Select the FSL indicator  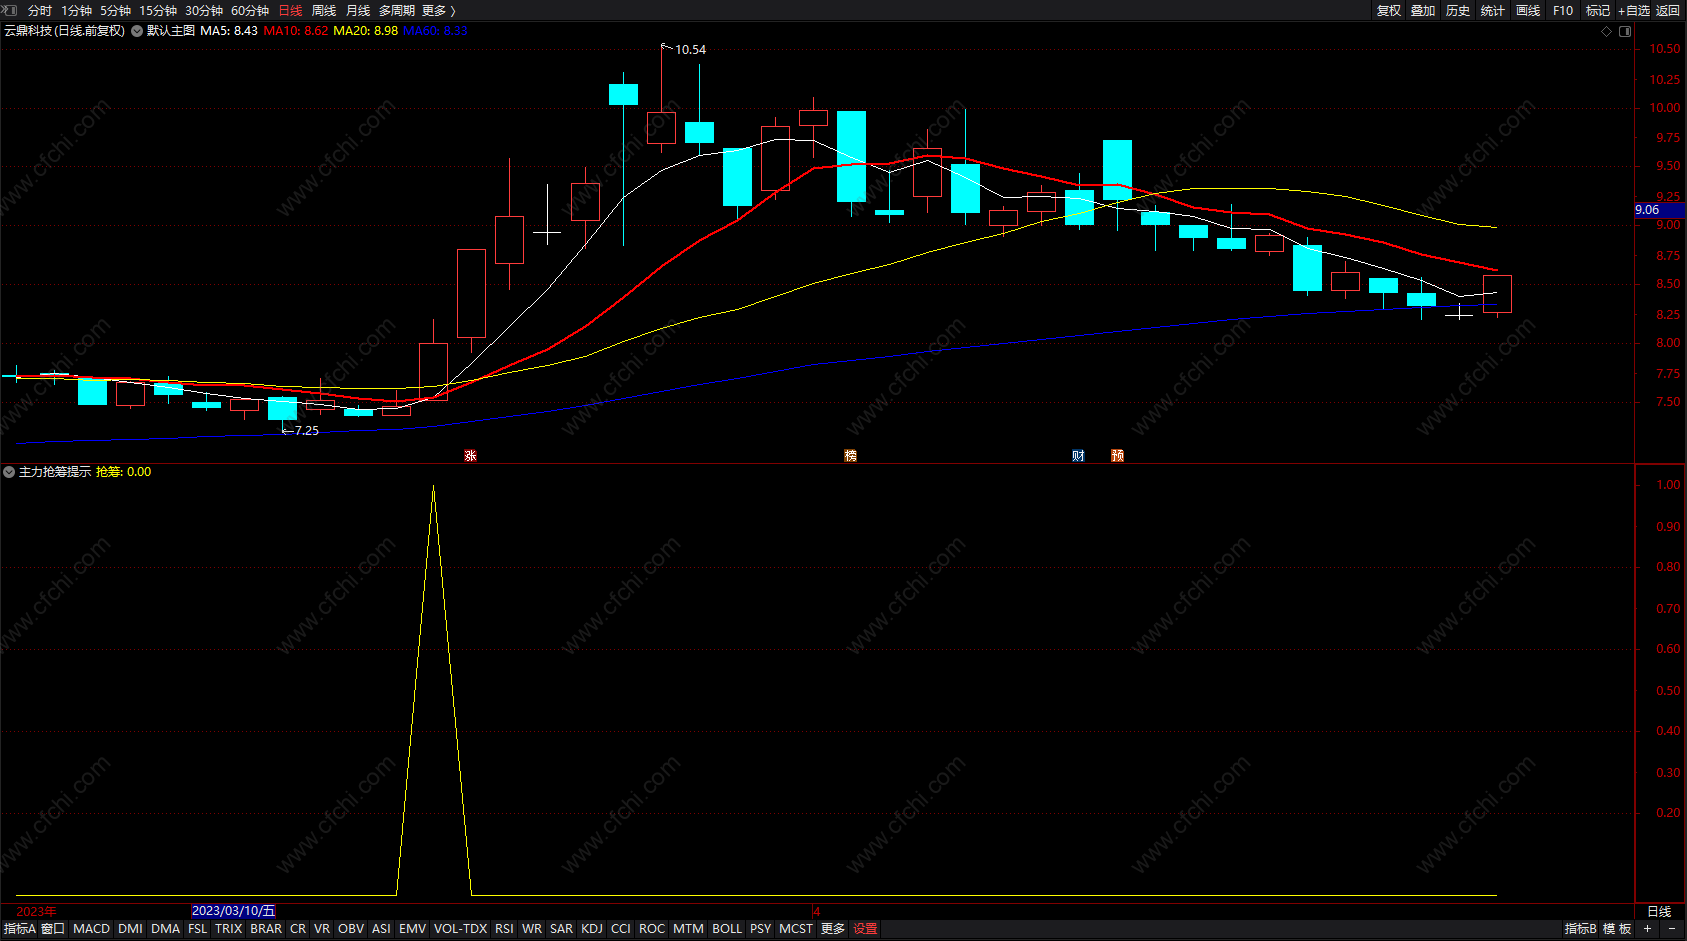(198, 929)
